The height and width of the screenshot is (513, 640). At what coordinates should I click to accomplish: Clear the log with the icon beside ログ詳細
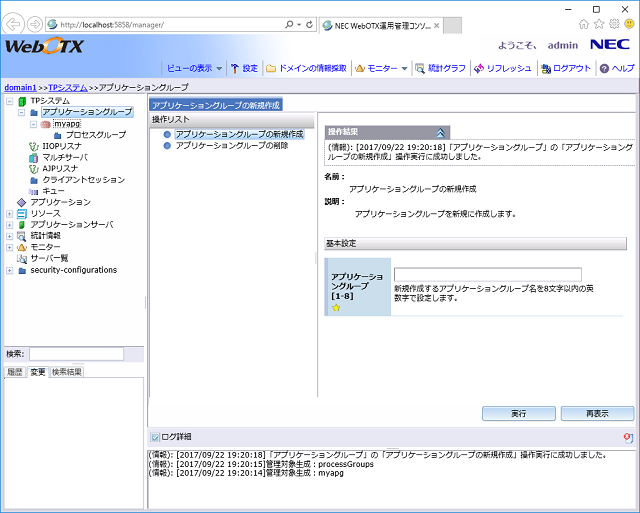627,437
